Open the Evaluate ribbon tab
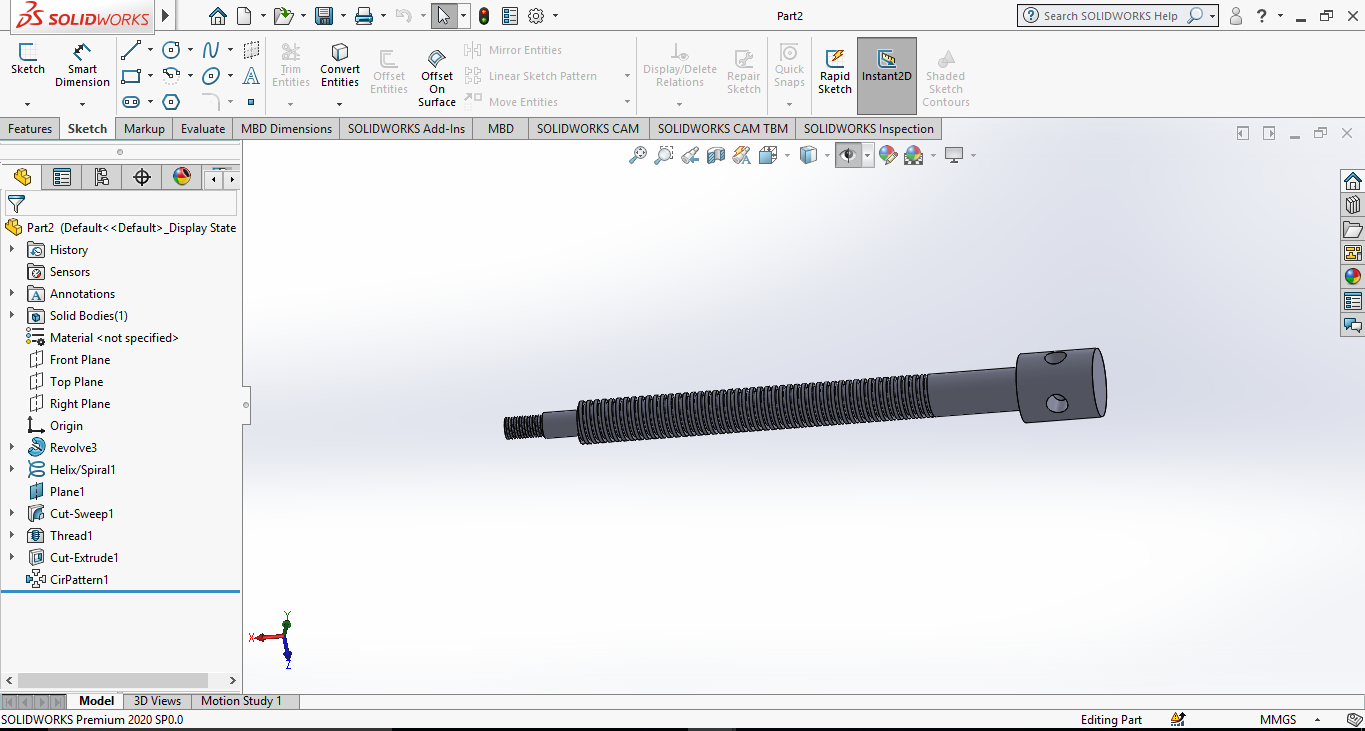Viewport: 1365px width, 731px height. click(203, 129)
